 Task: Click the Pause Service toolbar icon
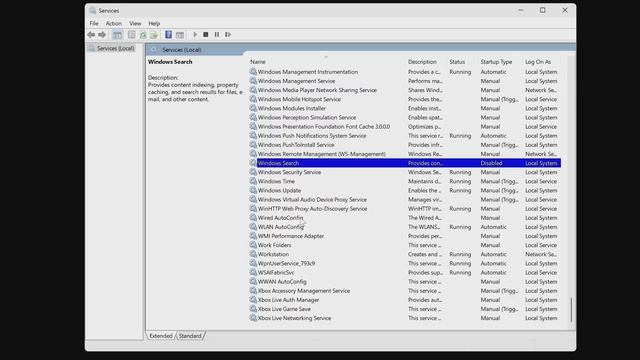click(217, 35)
